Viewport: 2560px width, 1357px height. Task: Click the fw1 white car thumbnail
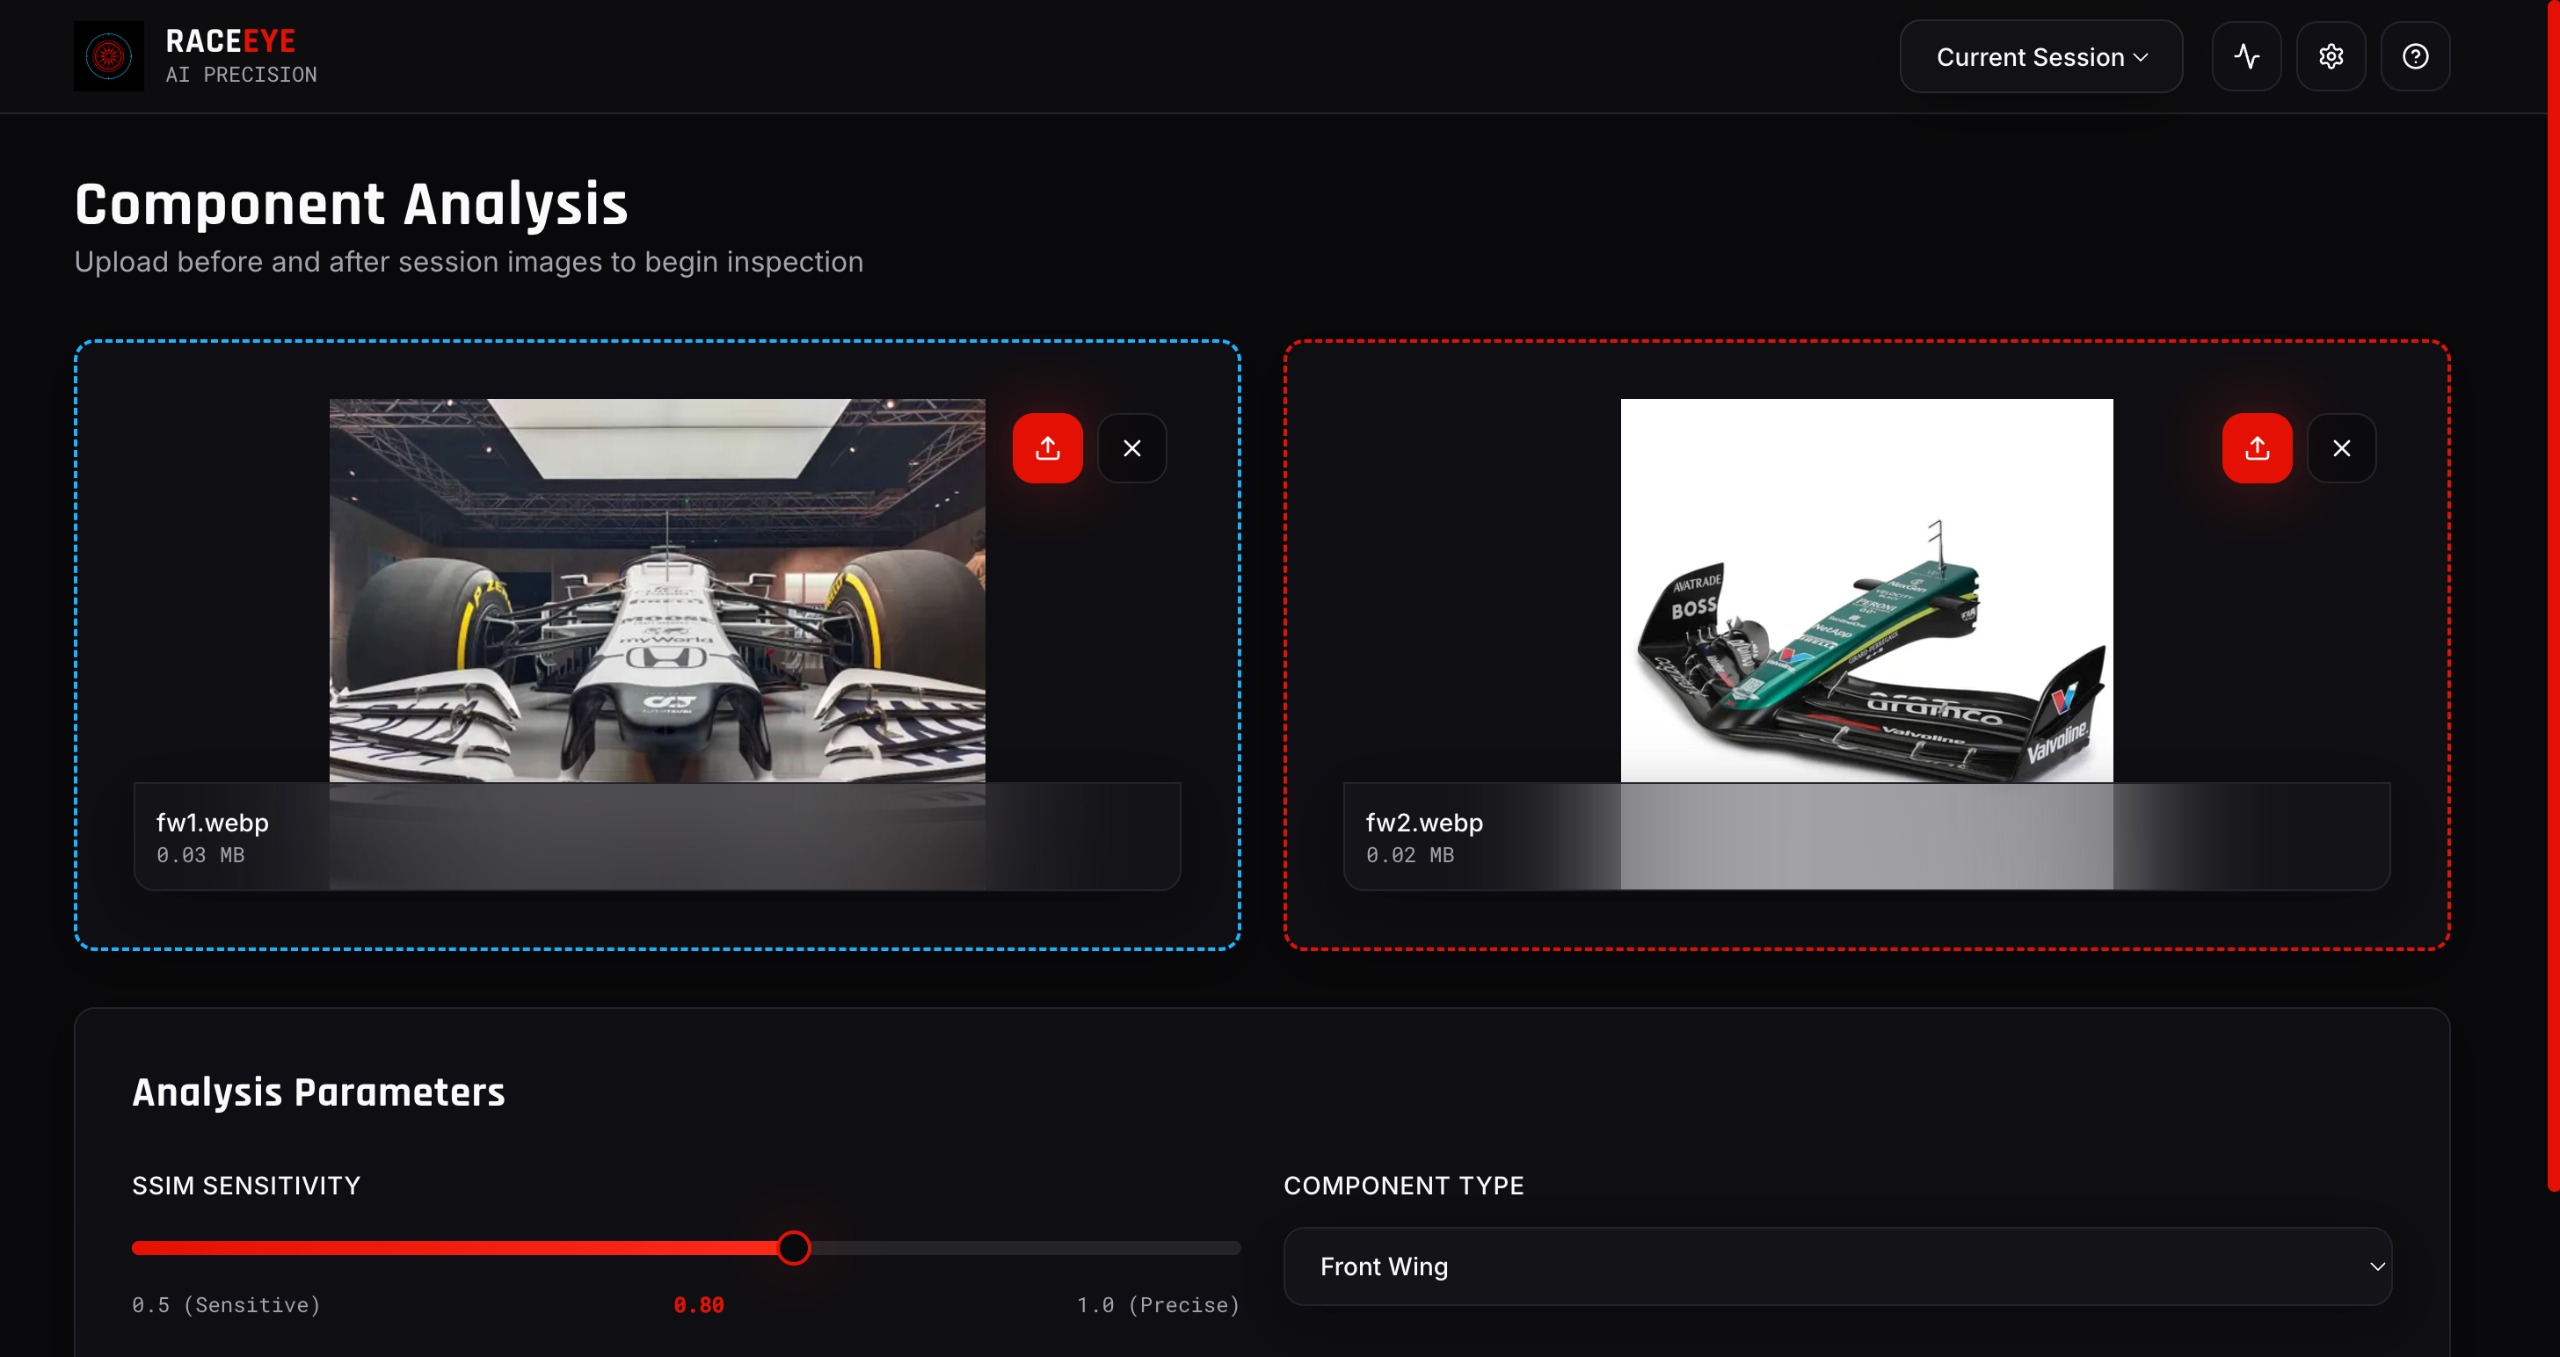pyautogui.click(x=657, y=590)
